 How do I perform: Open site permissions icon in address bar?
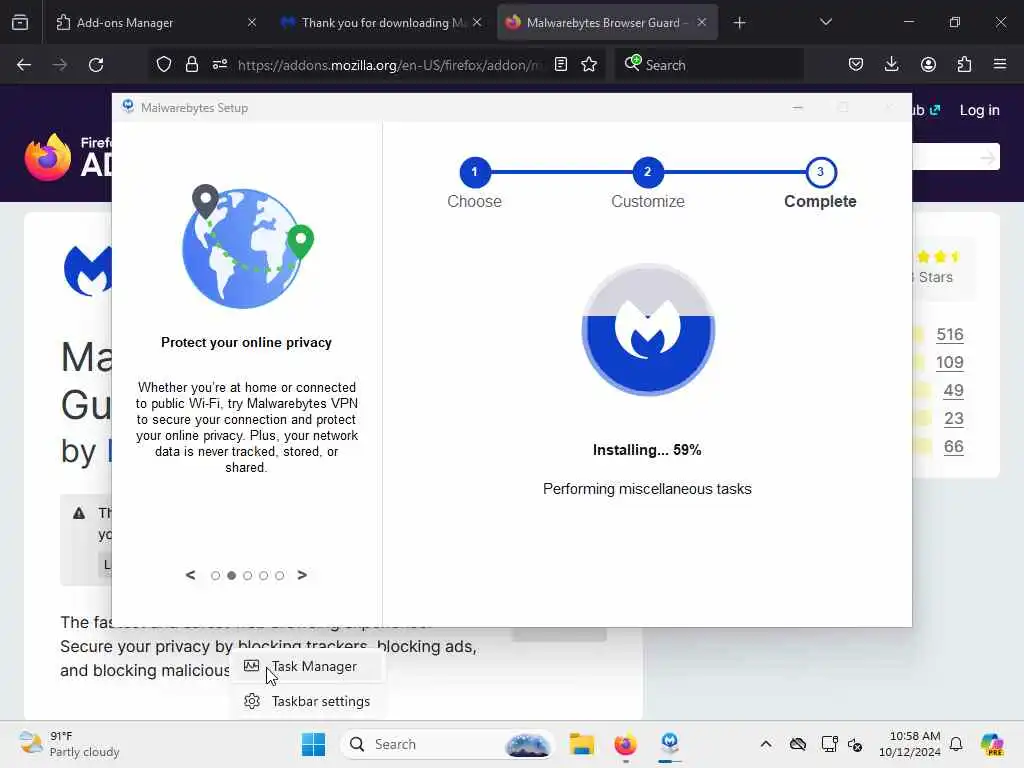point(219,65)
